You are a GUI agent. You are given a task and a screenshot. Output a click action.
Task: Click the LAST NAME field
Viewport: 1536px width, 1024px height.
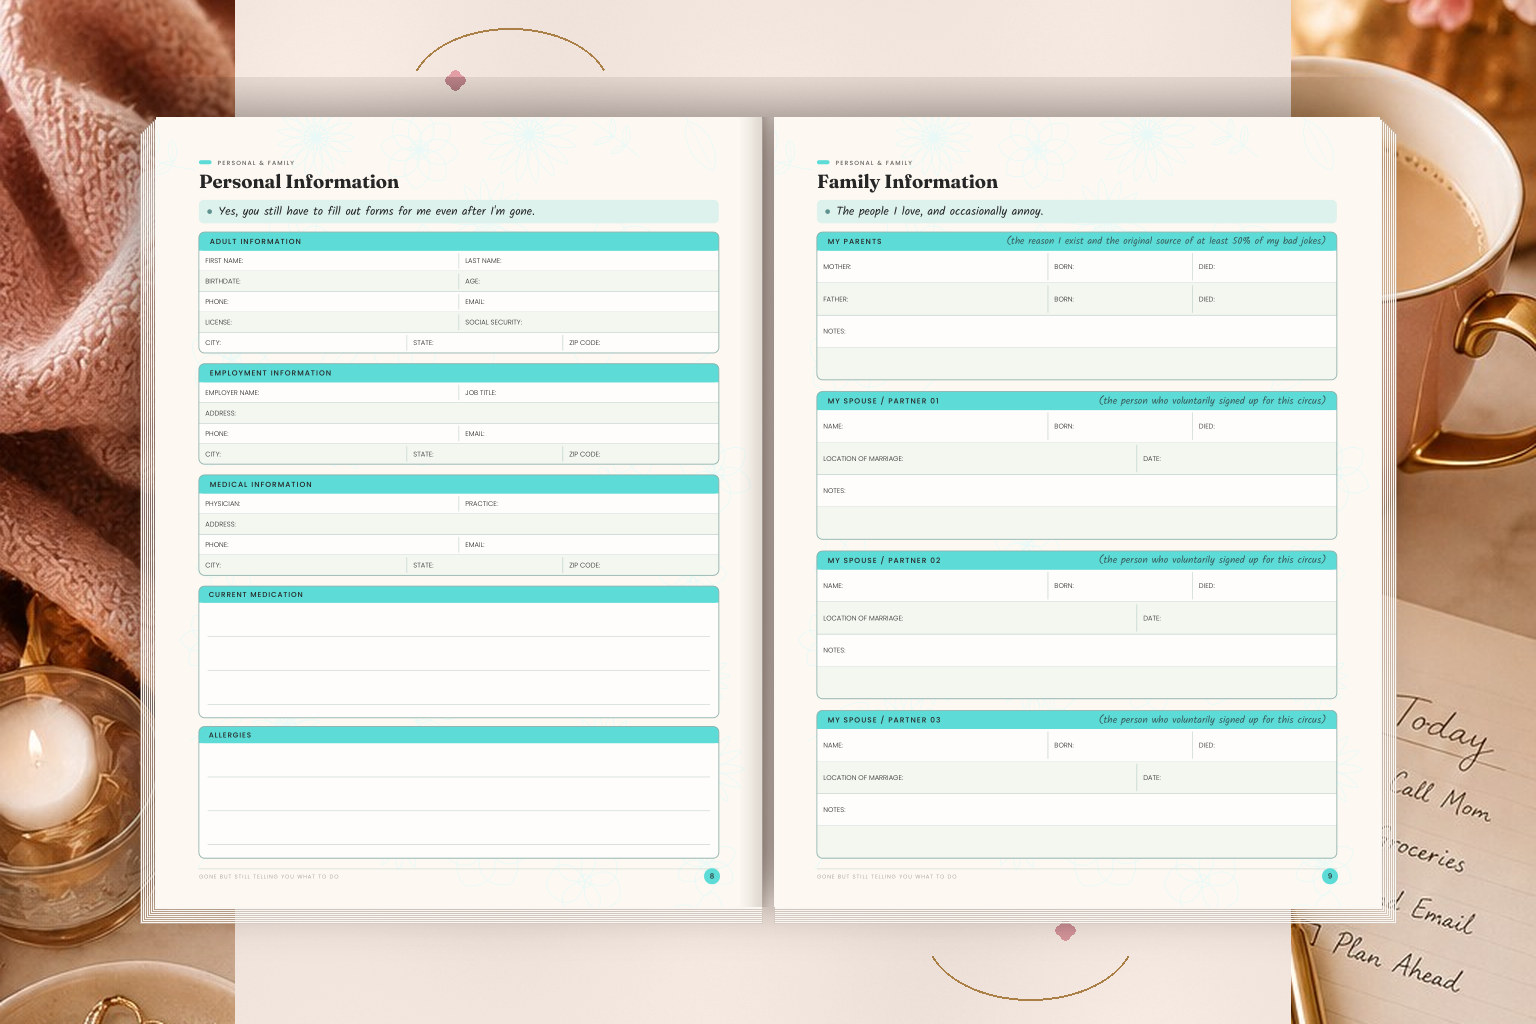[589, 261]
